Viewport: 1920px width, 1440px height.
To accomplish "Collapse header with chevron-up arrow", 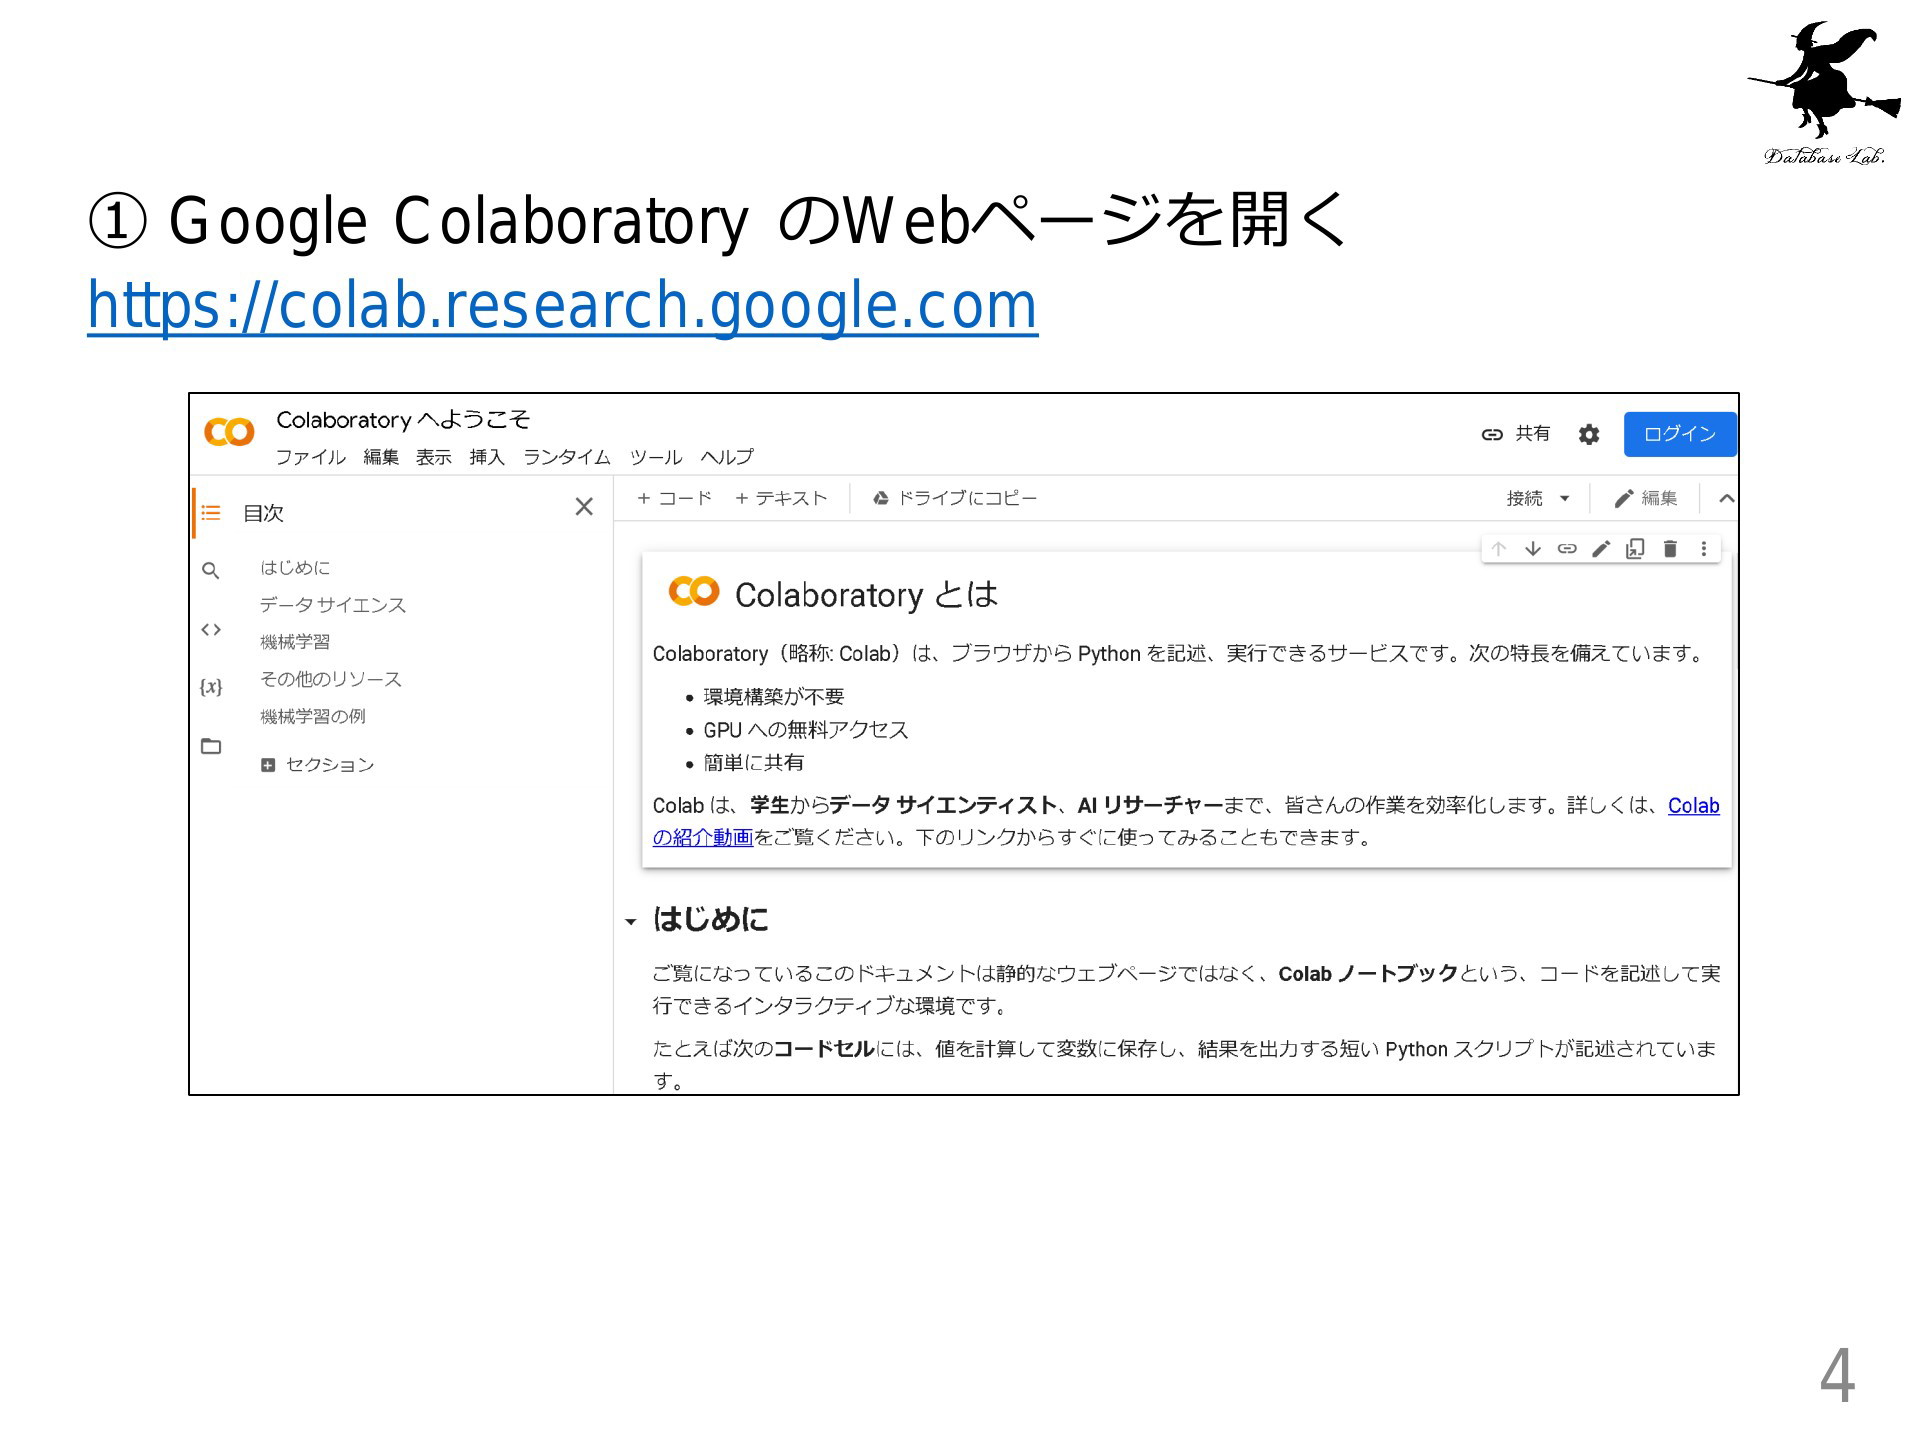I will click(1726, 498).
